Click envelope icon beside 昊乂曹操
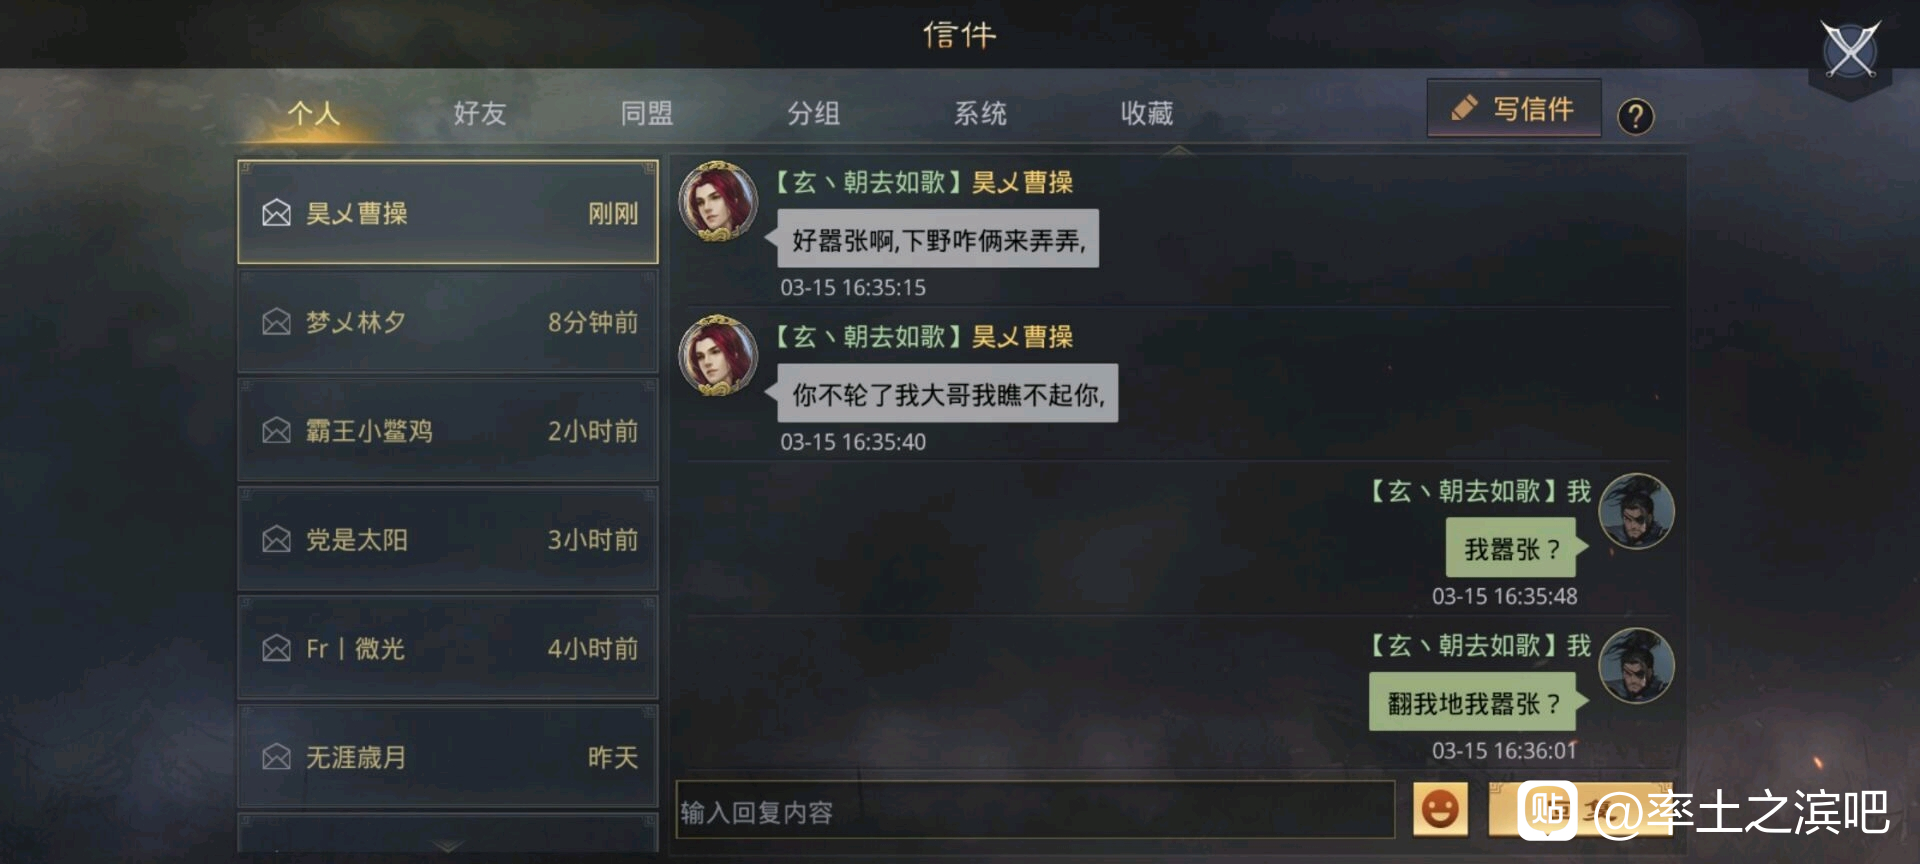The image size is (1920, 864). (276, 213)
